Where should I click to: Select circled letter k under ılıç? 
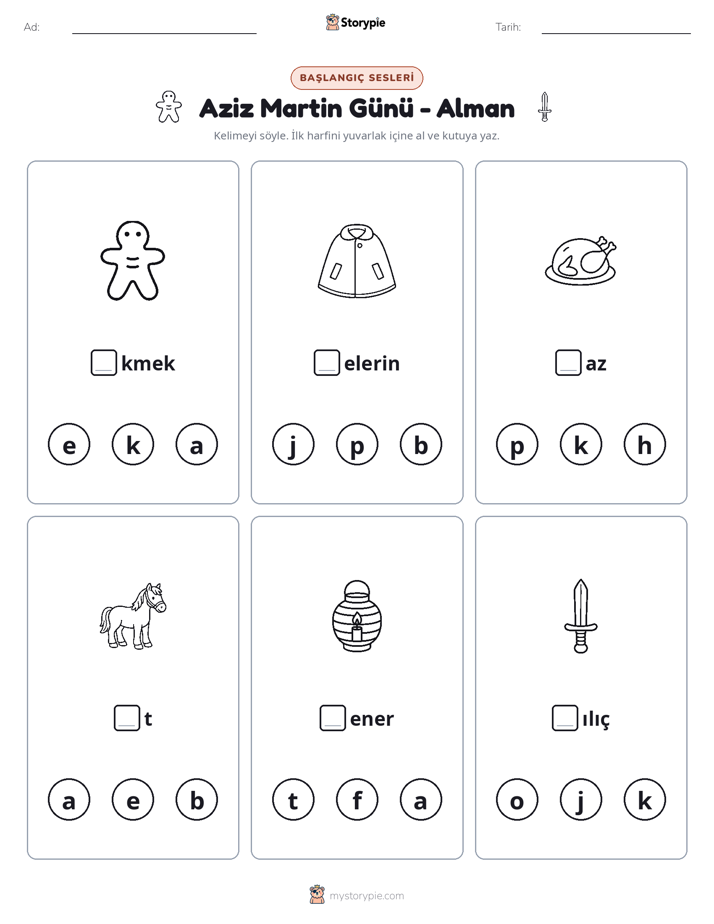[644, 800]
